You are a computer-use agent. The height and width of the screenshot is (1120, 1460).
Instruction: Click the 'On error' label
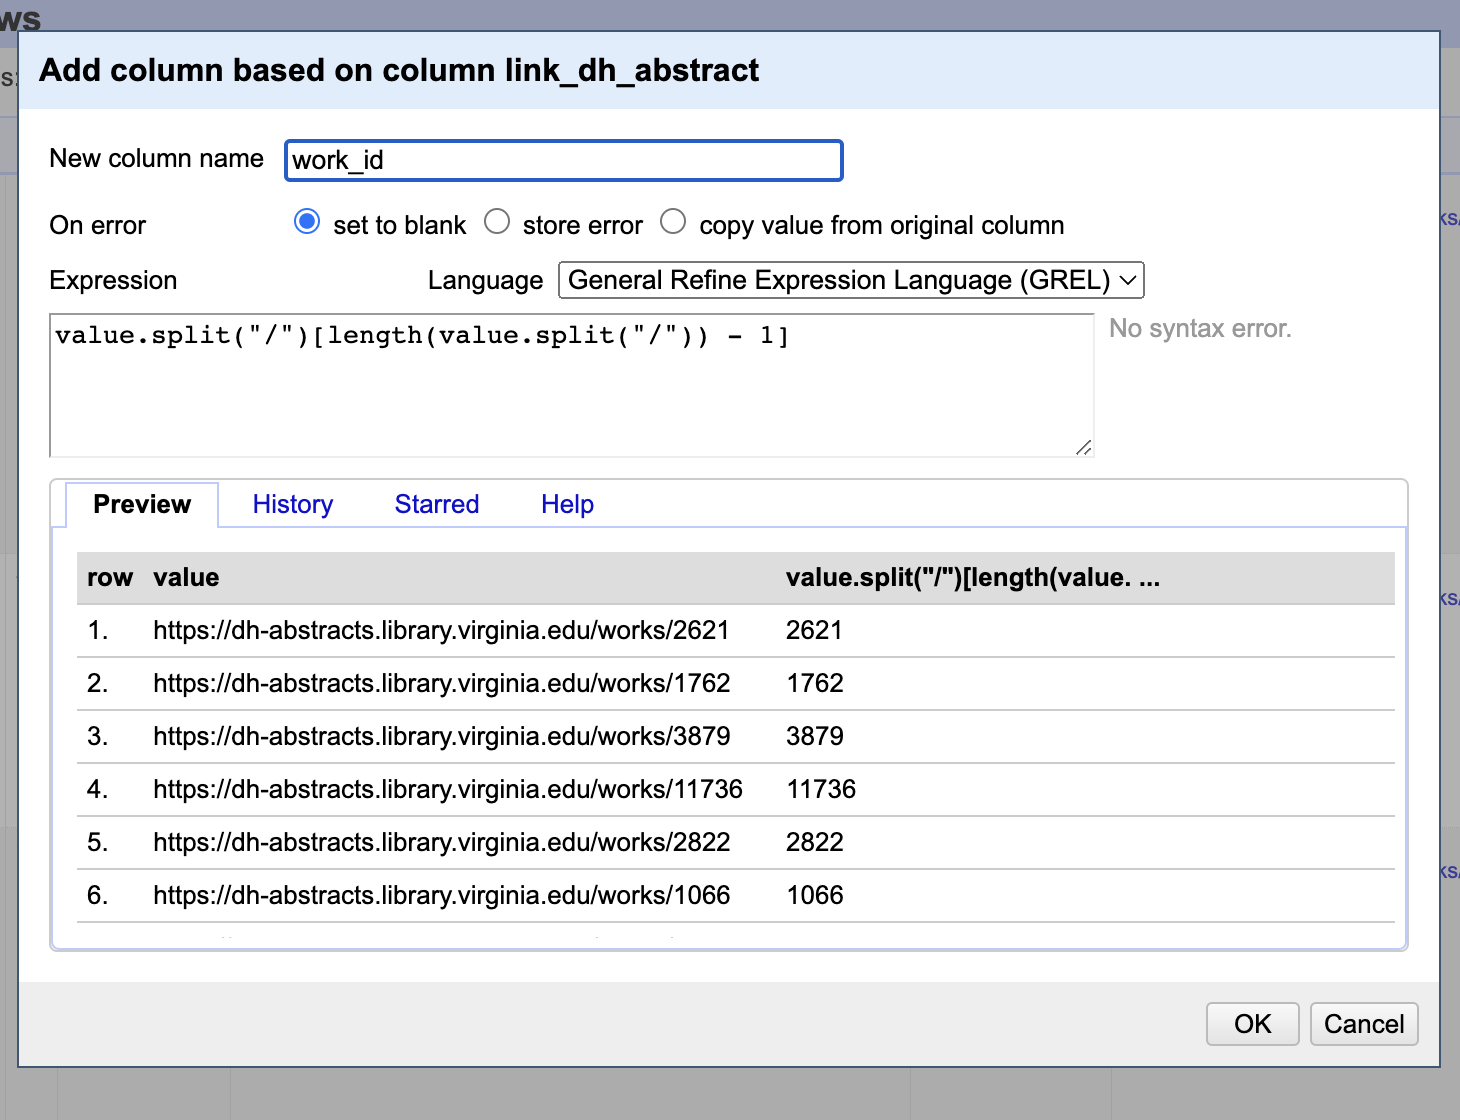coord(98,225)
